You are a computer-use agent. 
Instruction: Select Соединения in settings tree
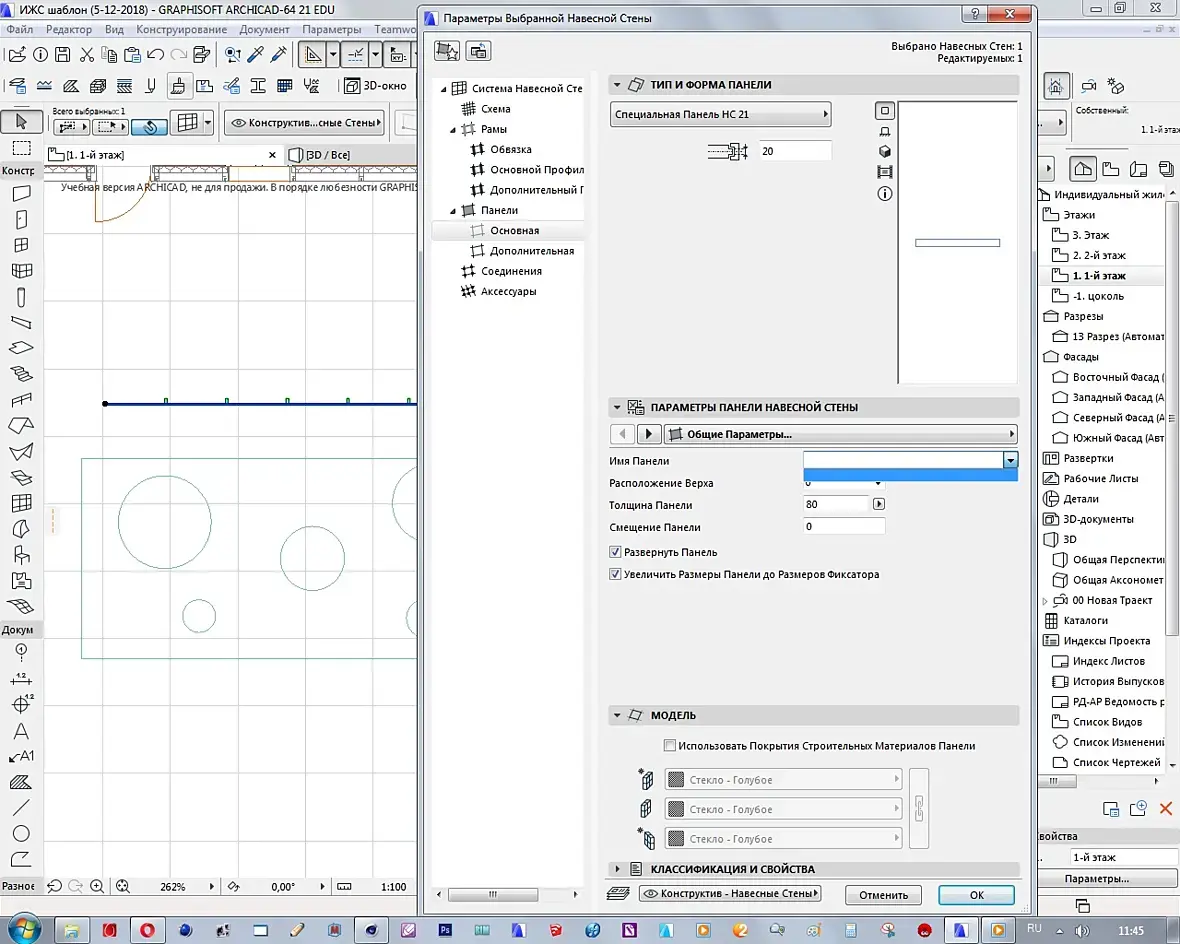click(511, 271)
